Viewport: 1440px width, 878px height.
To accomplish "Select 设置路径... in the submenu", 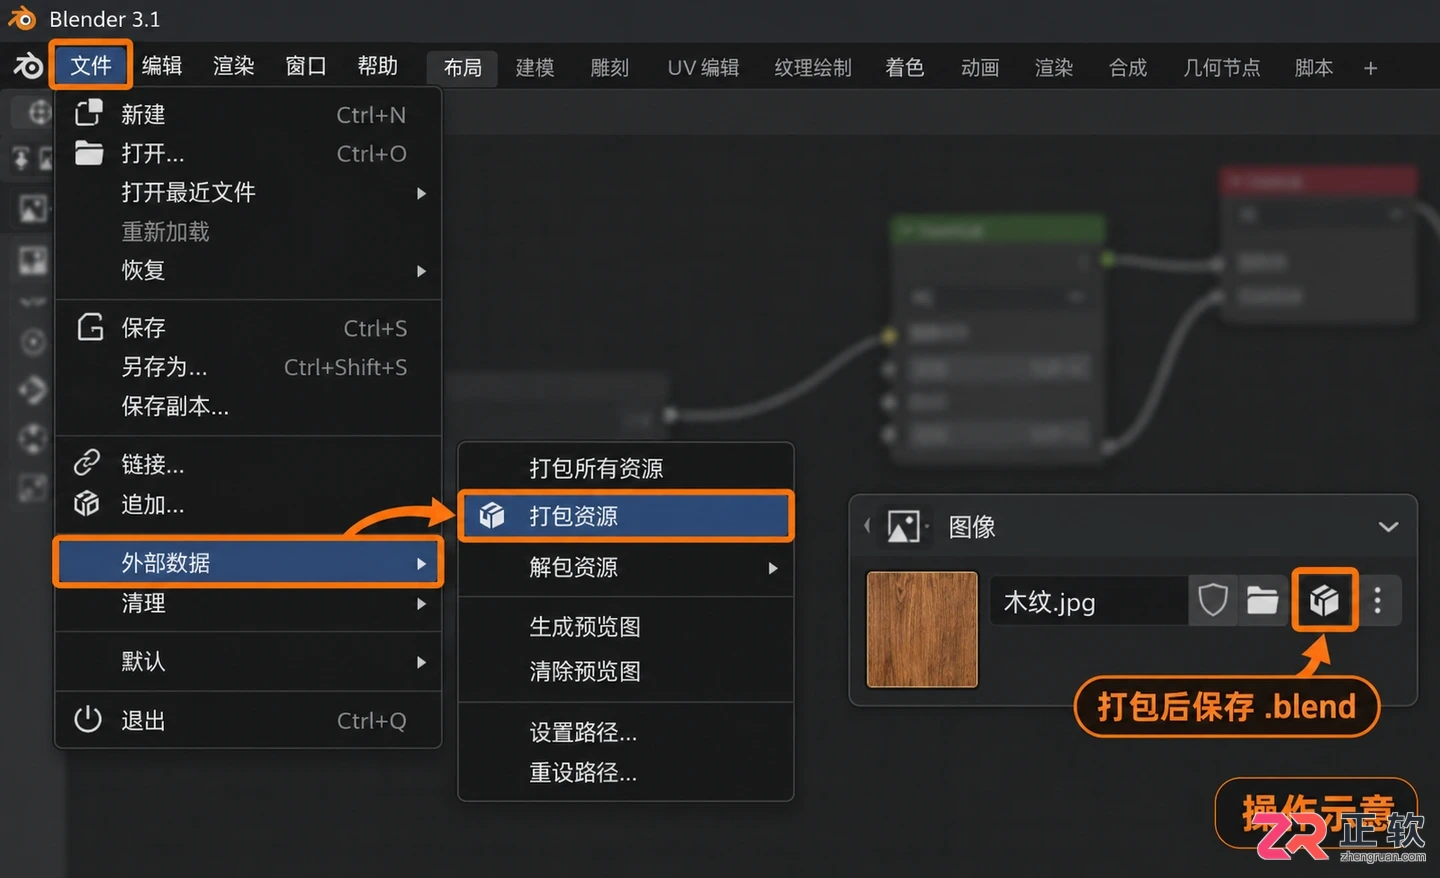I will point(625,732).
